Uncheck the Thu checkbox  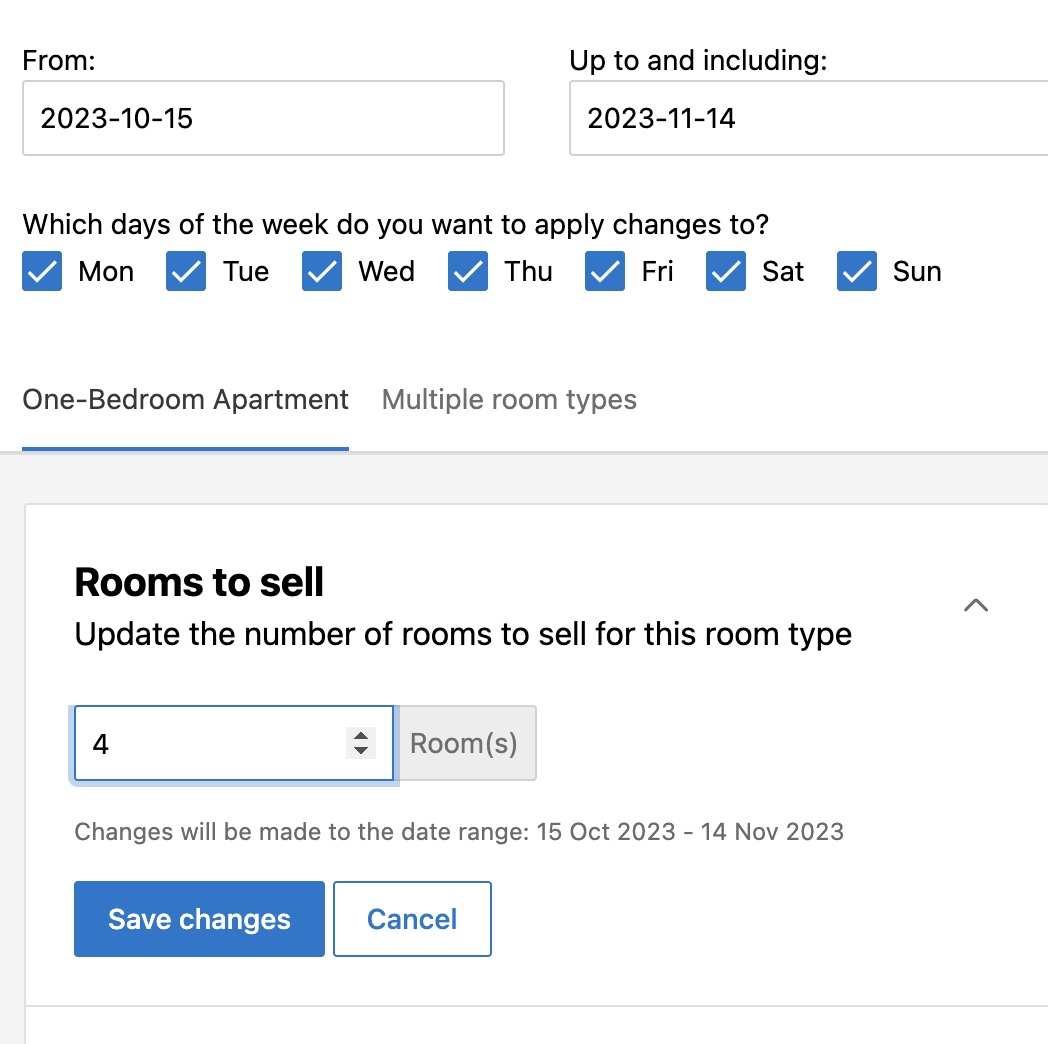(468, 272)
